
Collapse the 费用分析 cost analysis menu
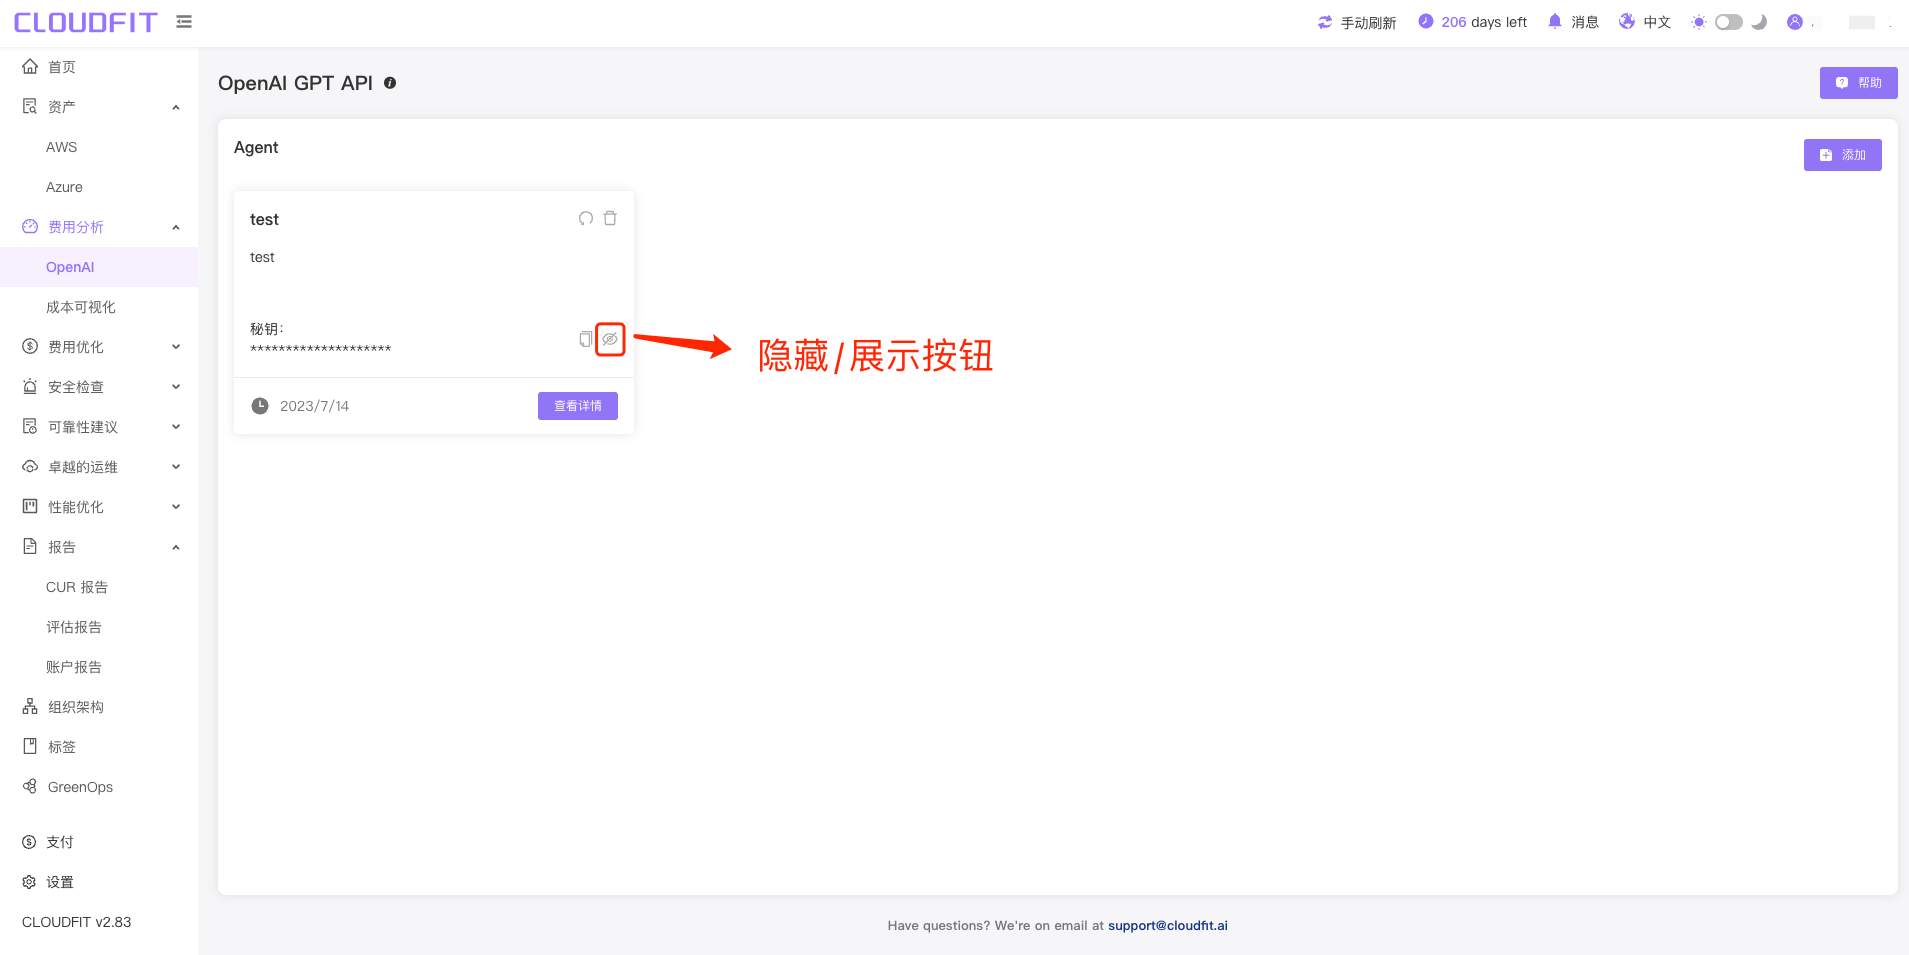click(99, 227)
